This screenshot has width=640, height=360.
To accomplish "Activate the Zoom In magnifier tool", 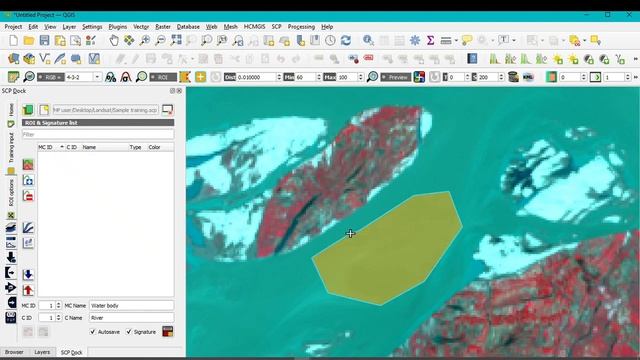I will pyautogui.click(x=145, y=40).
